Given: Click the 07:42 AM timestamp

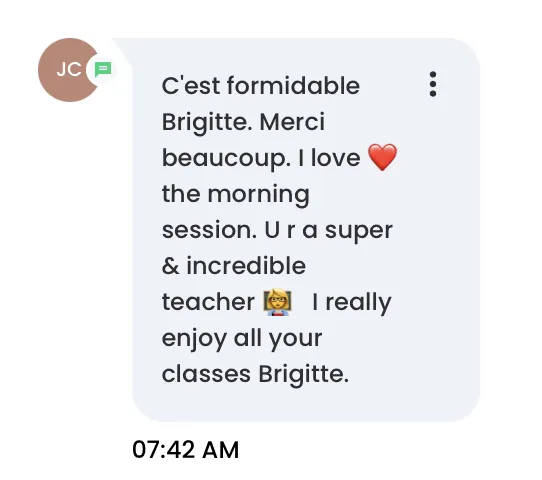Looking at the screenshot, I should [186, 450].
